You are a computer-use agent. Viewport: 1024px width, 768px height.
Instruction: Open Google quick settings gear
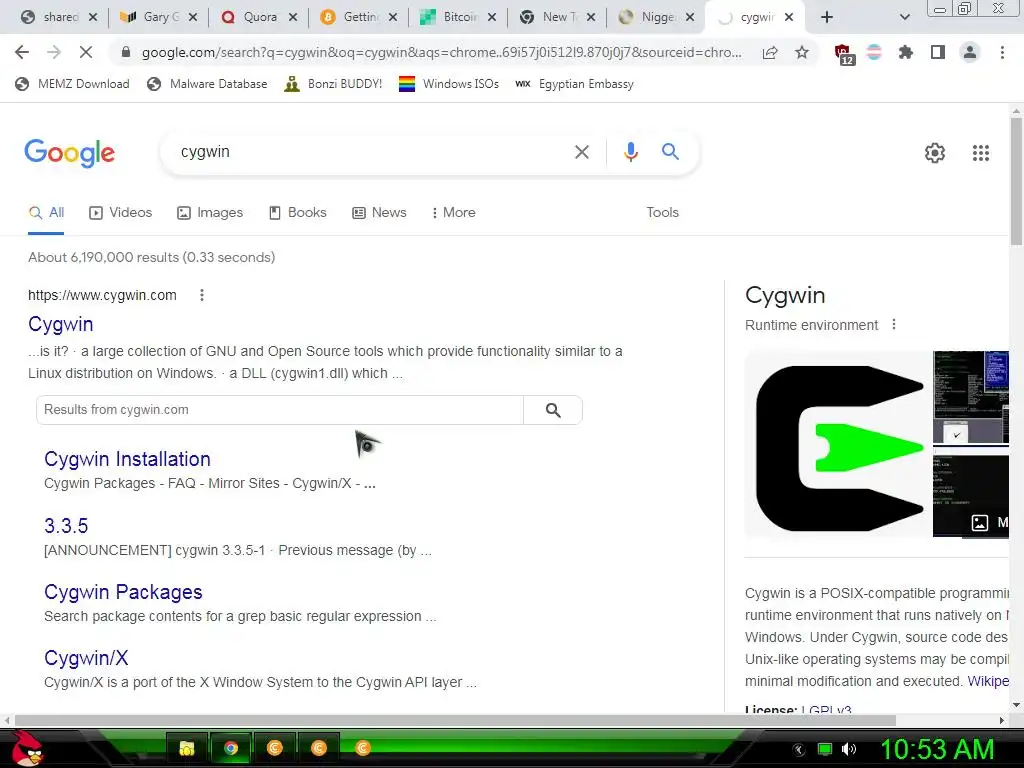point(935,153)
